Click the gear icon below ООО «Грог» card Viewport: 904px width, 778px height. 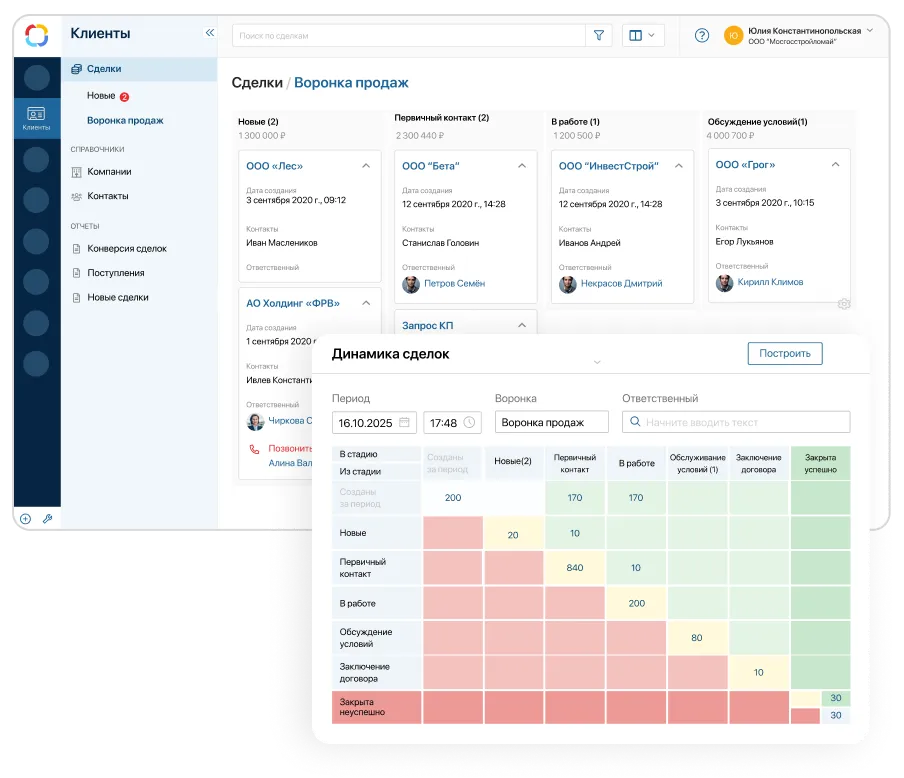point(844,304)
